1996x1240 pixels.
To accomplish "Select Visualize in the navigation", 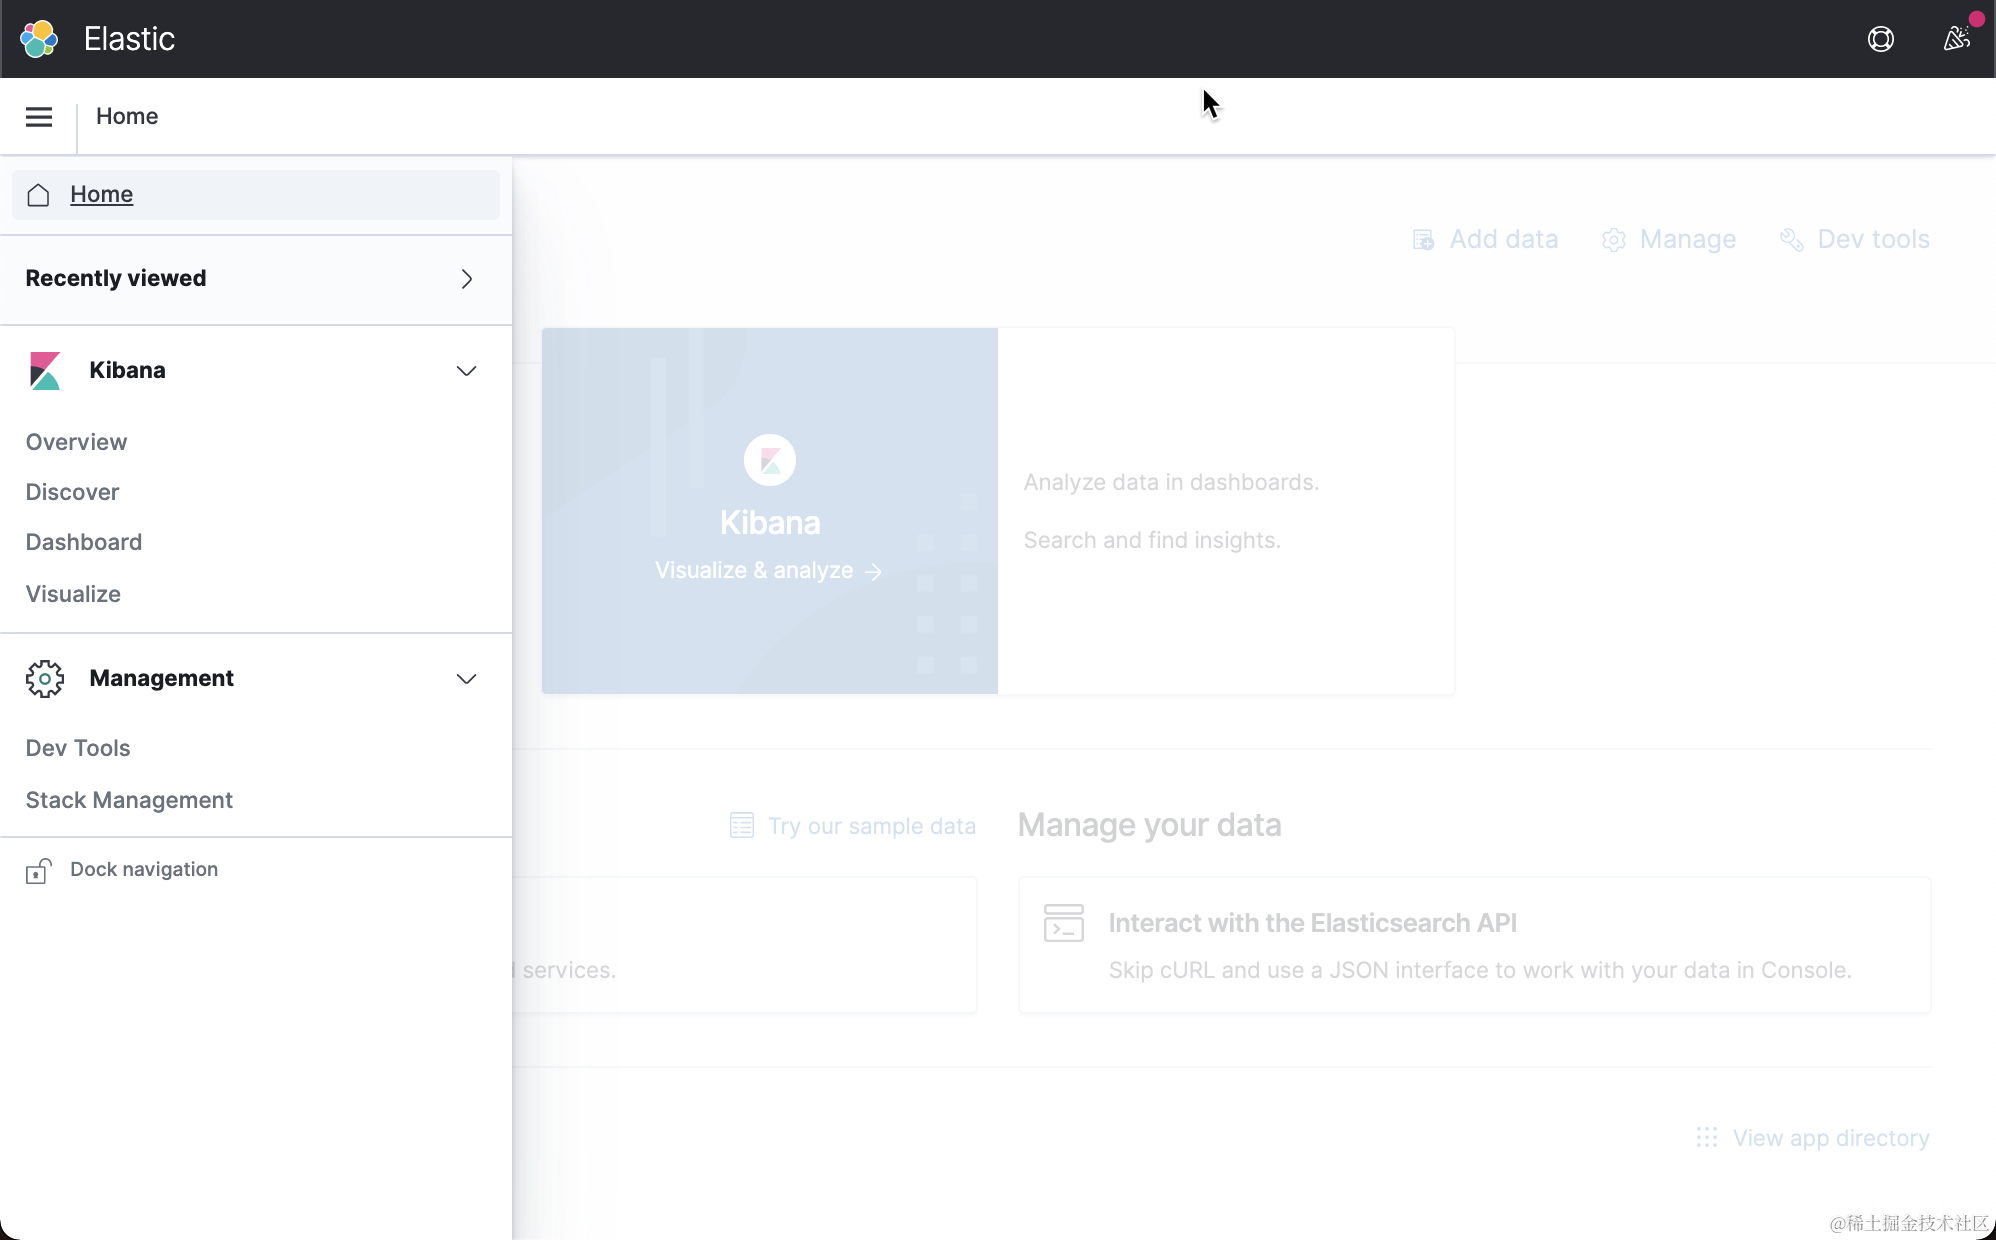I will 73,594.
